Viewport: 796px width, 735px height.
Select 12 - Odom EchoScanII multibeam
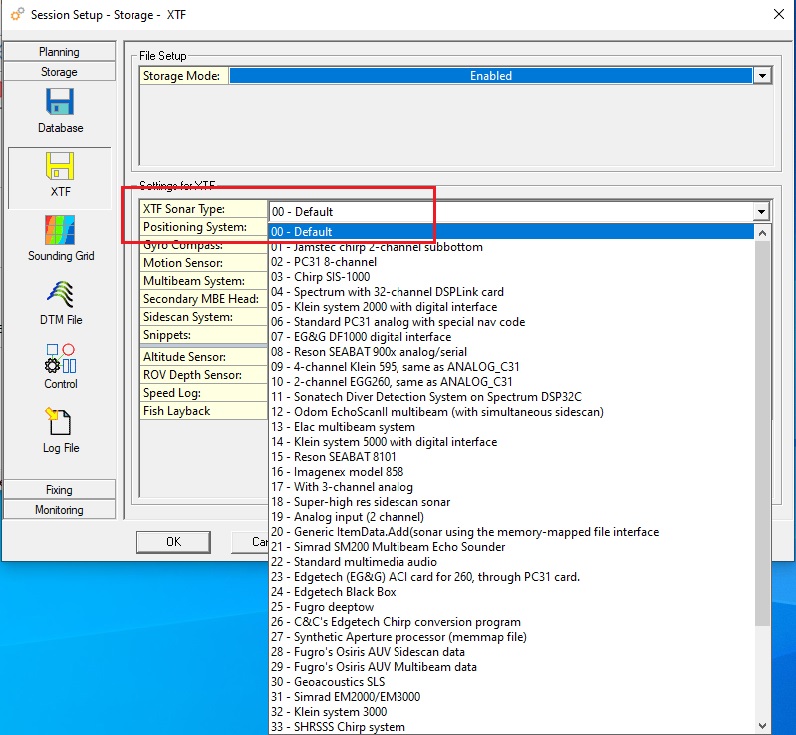(511, 412)
